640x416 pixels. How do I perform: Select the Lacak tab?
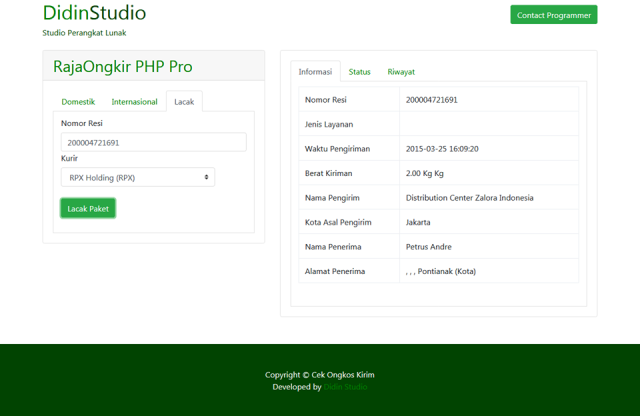click(x=184, y=102)
